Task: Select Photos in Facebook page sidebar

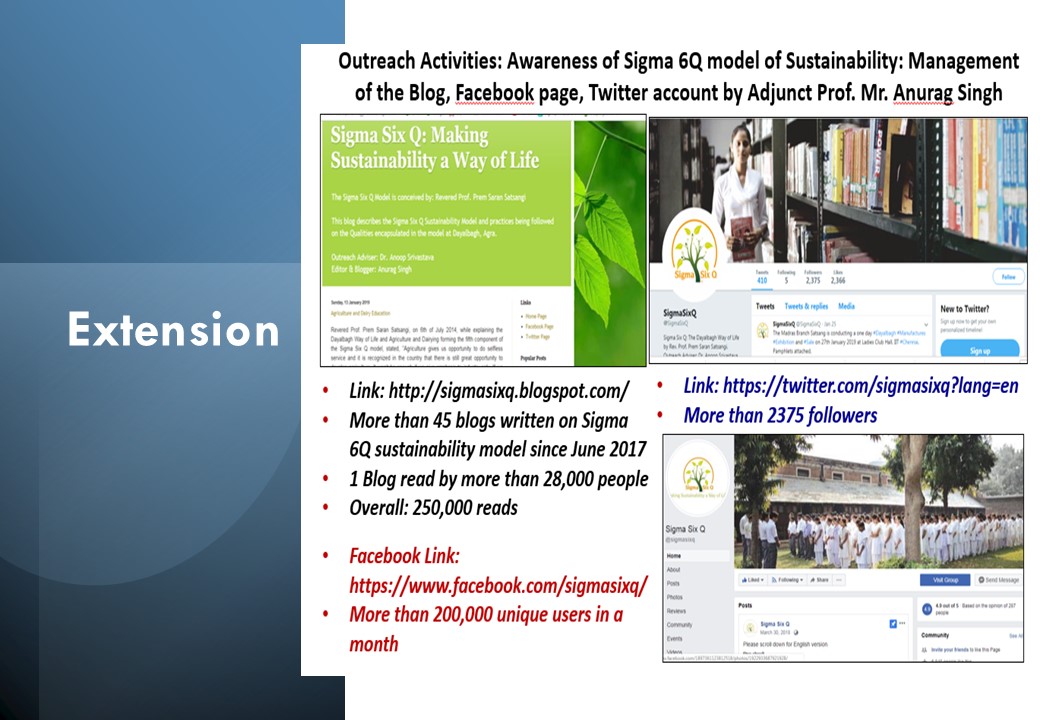Action: [x=675, y=597]
